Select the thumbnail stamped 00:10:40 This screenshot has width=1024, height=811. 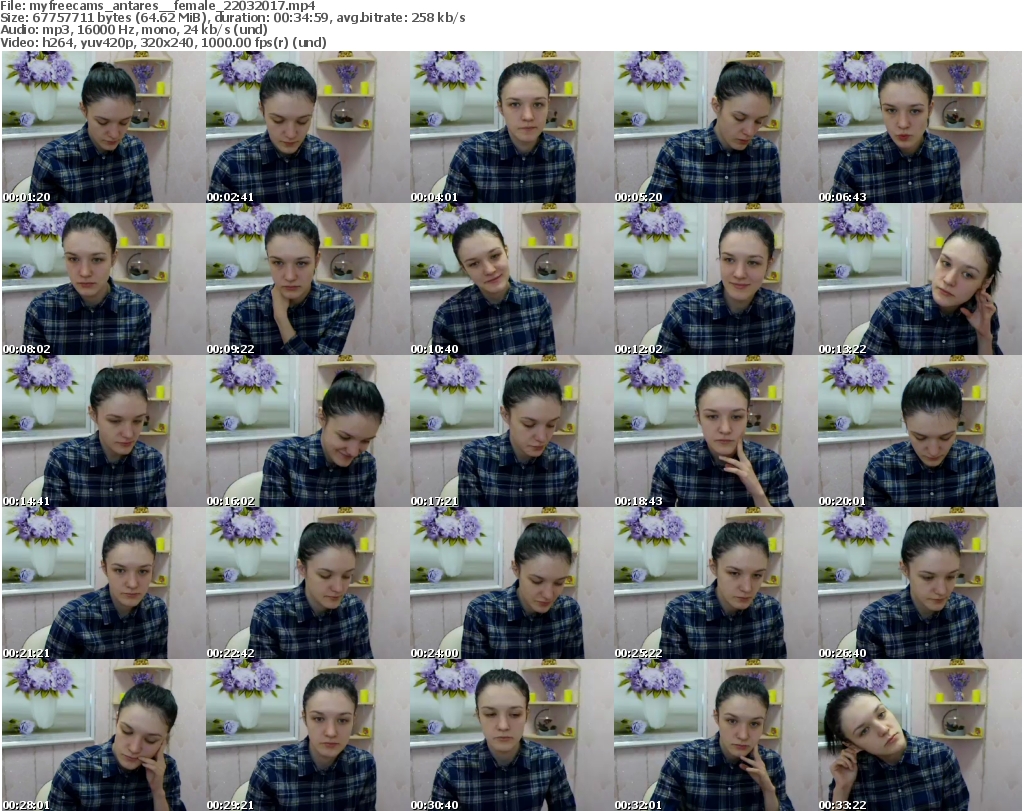click(511, 279)
